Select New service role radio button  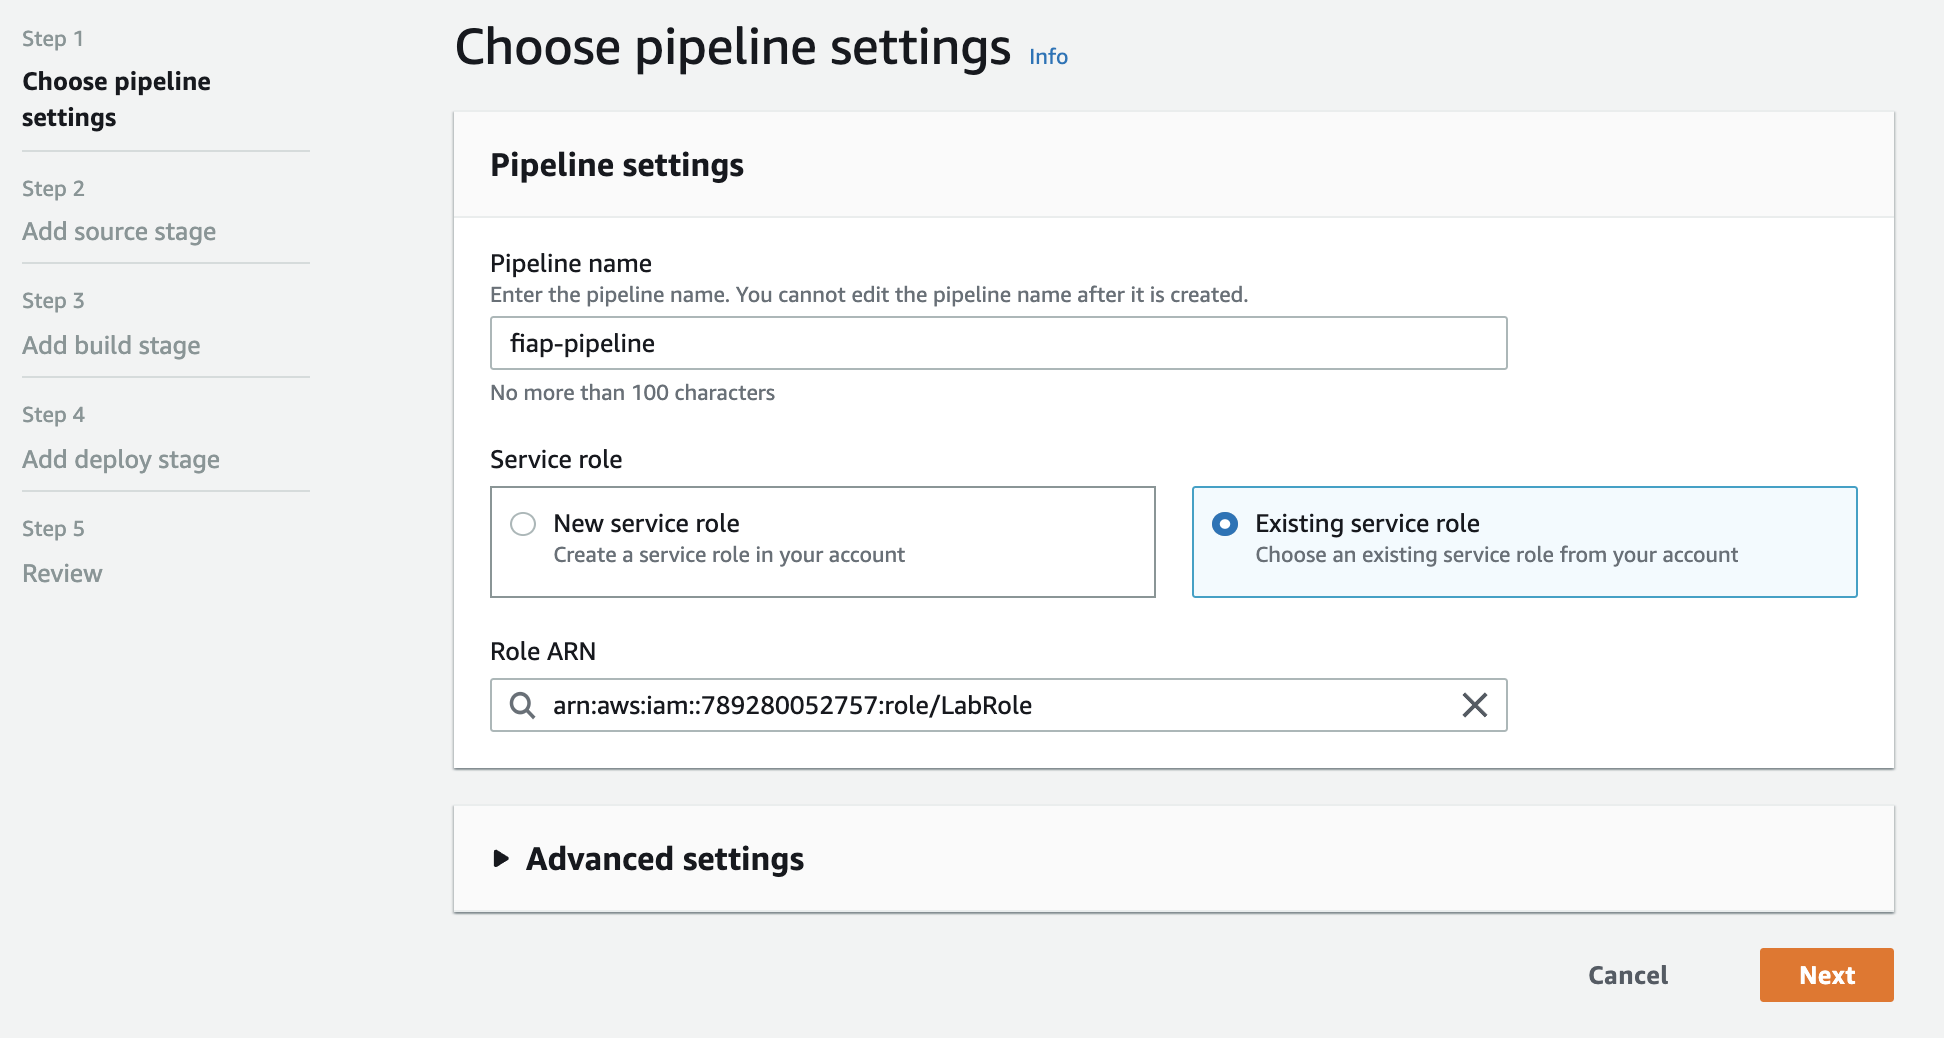[523, 524]
